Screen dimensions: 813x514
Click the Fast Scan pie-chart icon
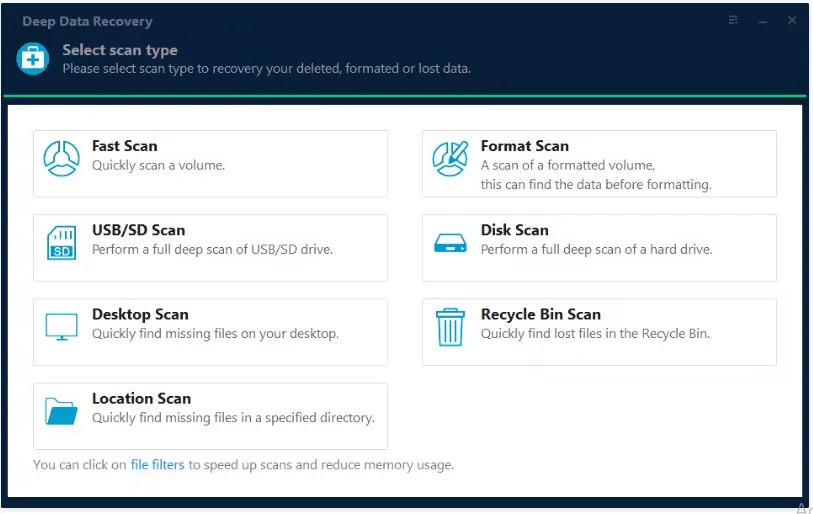[61, 159]
